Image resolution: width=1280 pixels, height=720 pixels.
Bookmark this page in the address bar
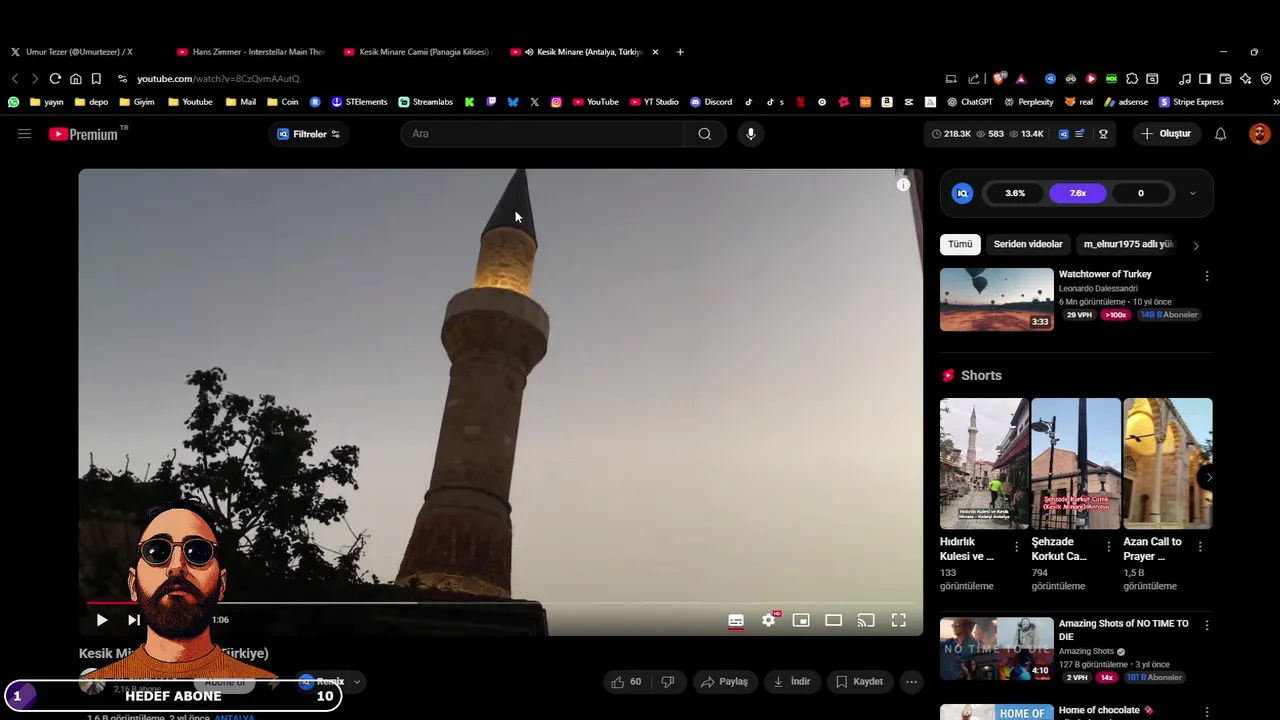click(x=96, y=79)
